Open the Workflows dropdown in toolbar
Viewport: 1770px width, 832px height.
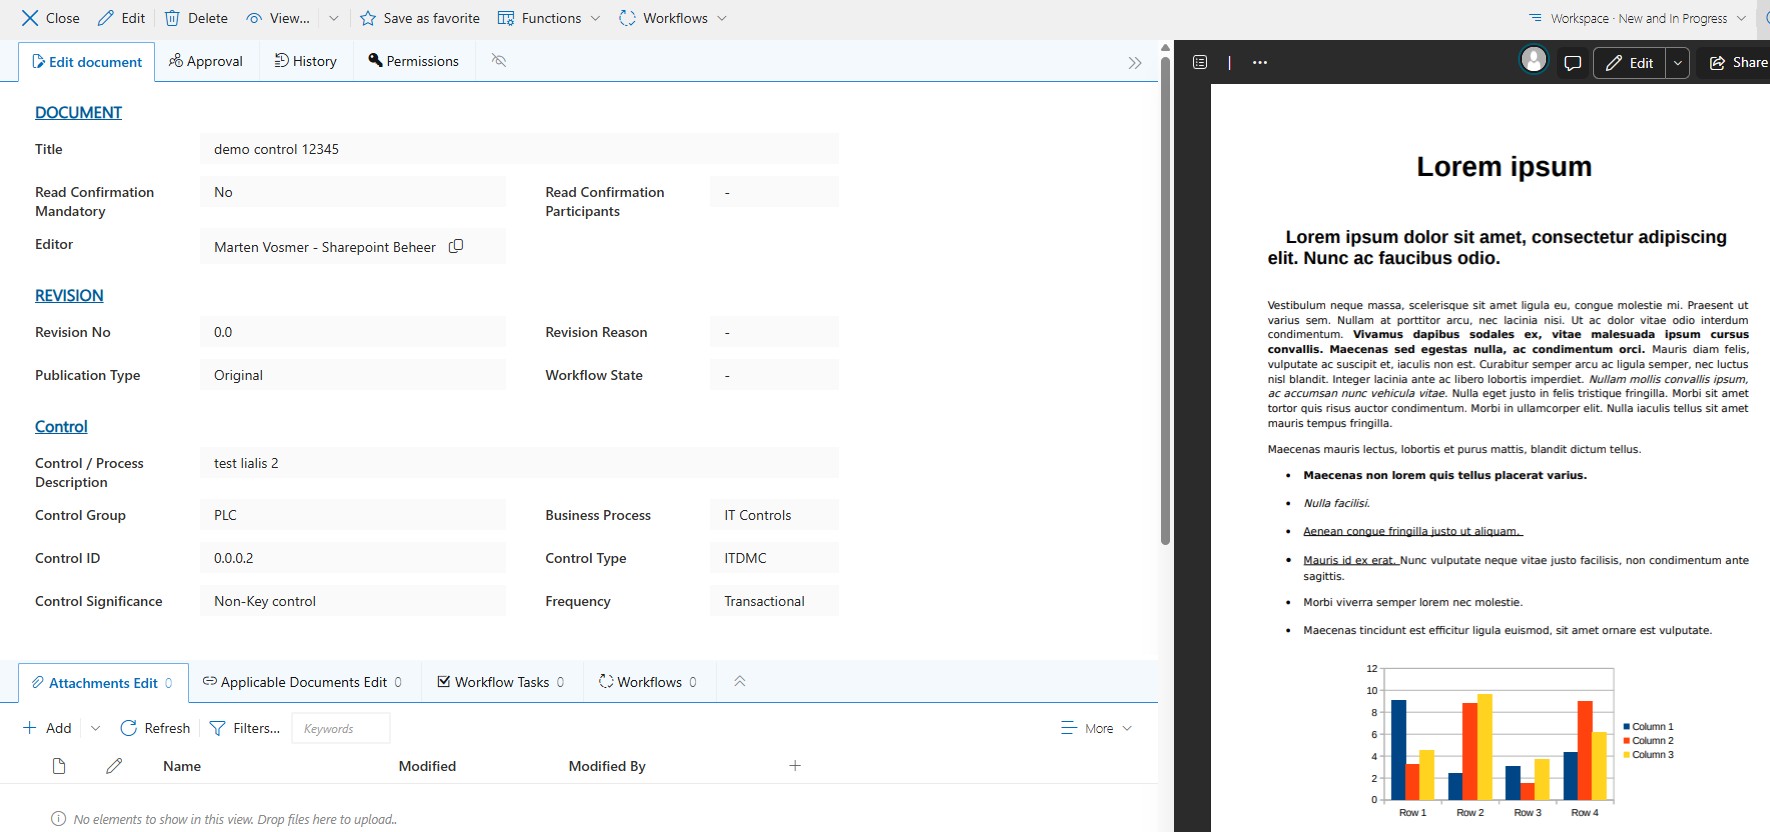[673, 18]
